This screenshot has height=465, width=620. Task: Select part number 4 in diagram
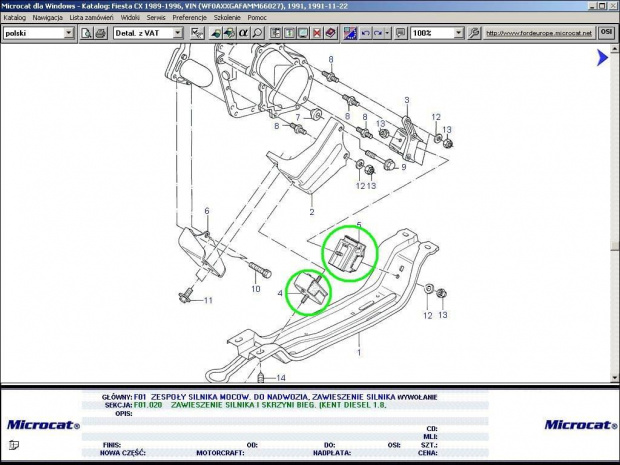point(280,293)
